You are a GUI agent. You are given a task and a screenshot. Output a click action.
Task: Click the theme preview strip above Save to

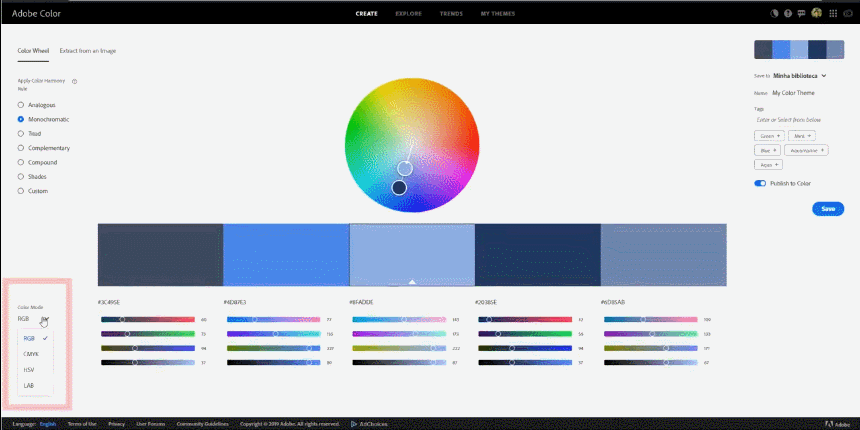[x=799, y=49]
